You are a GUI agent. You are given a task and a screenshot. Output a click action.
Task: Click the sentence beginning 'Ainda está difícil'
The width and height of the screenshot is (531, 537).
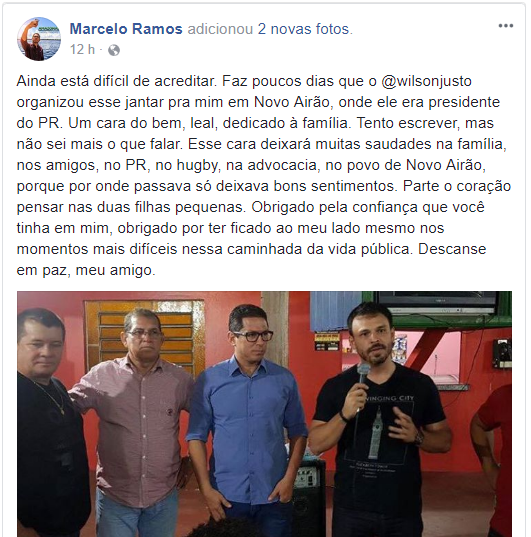point(116,81)
